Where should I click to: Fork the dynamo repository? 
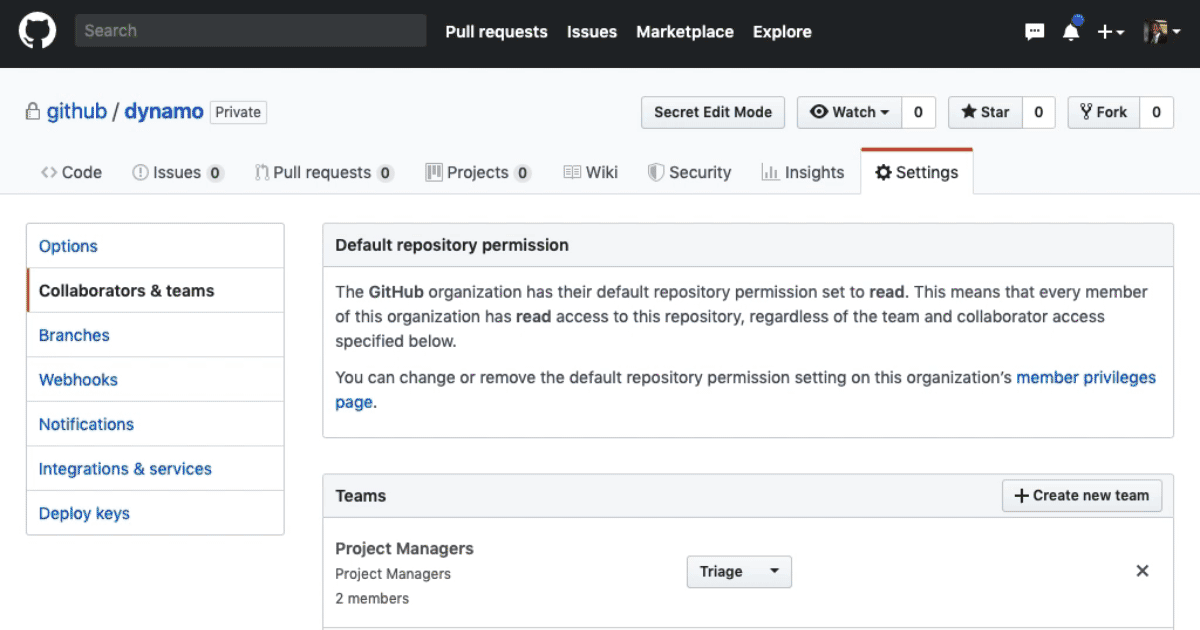[1102, 112]
